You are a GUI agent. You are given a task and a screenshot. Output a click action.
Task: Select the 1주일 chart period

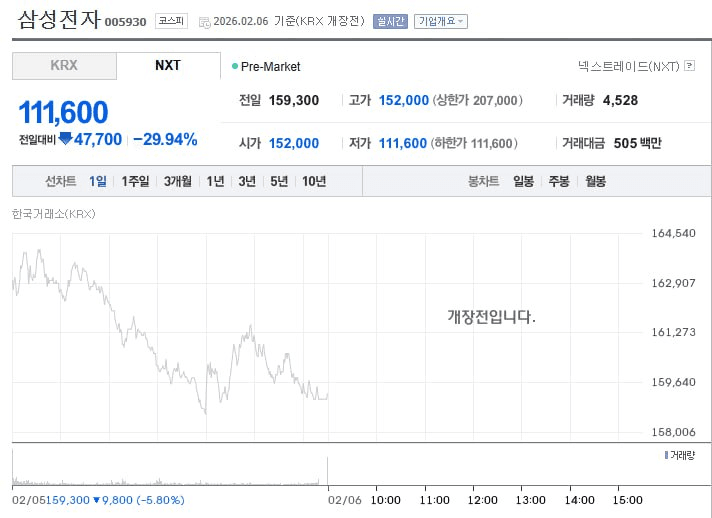[135, 181]
